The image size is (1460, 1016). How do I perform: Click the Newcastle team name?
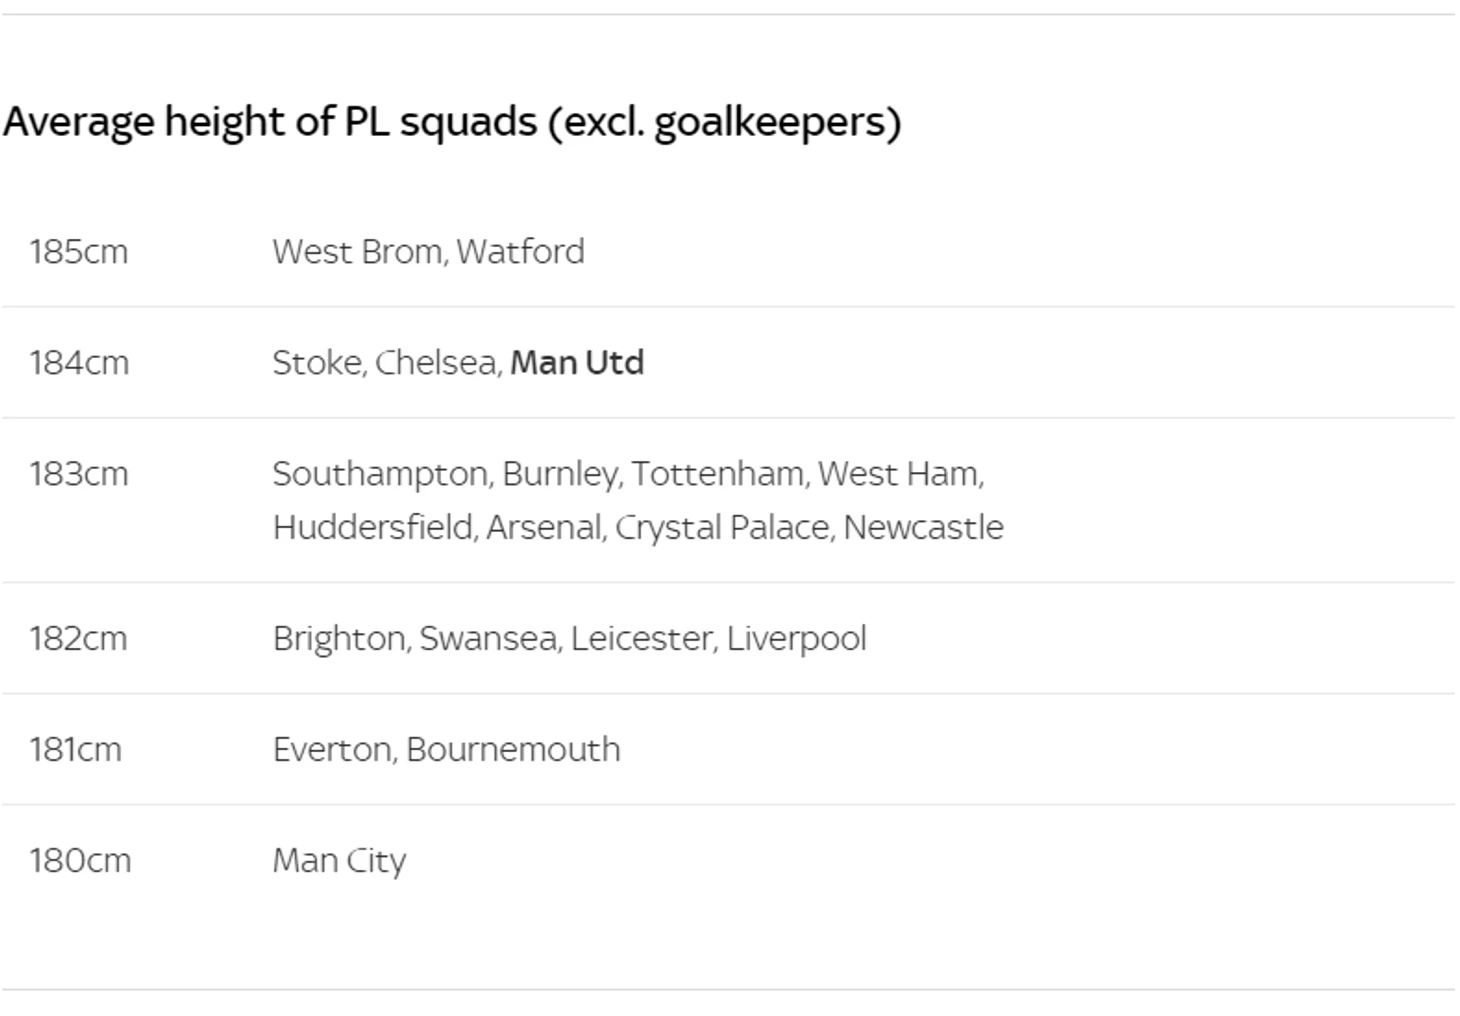click(923, 528)
